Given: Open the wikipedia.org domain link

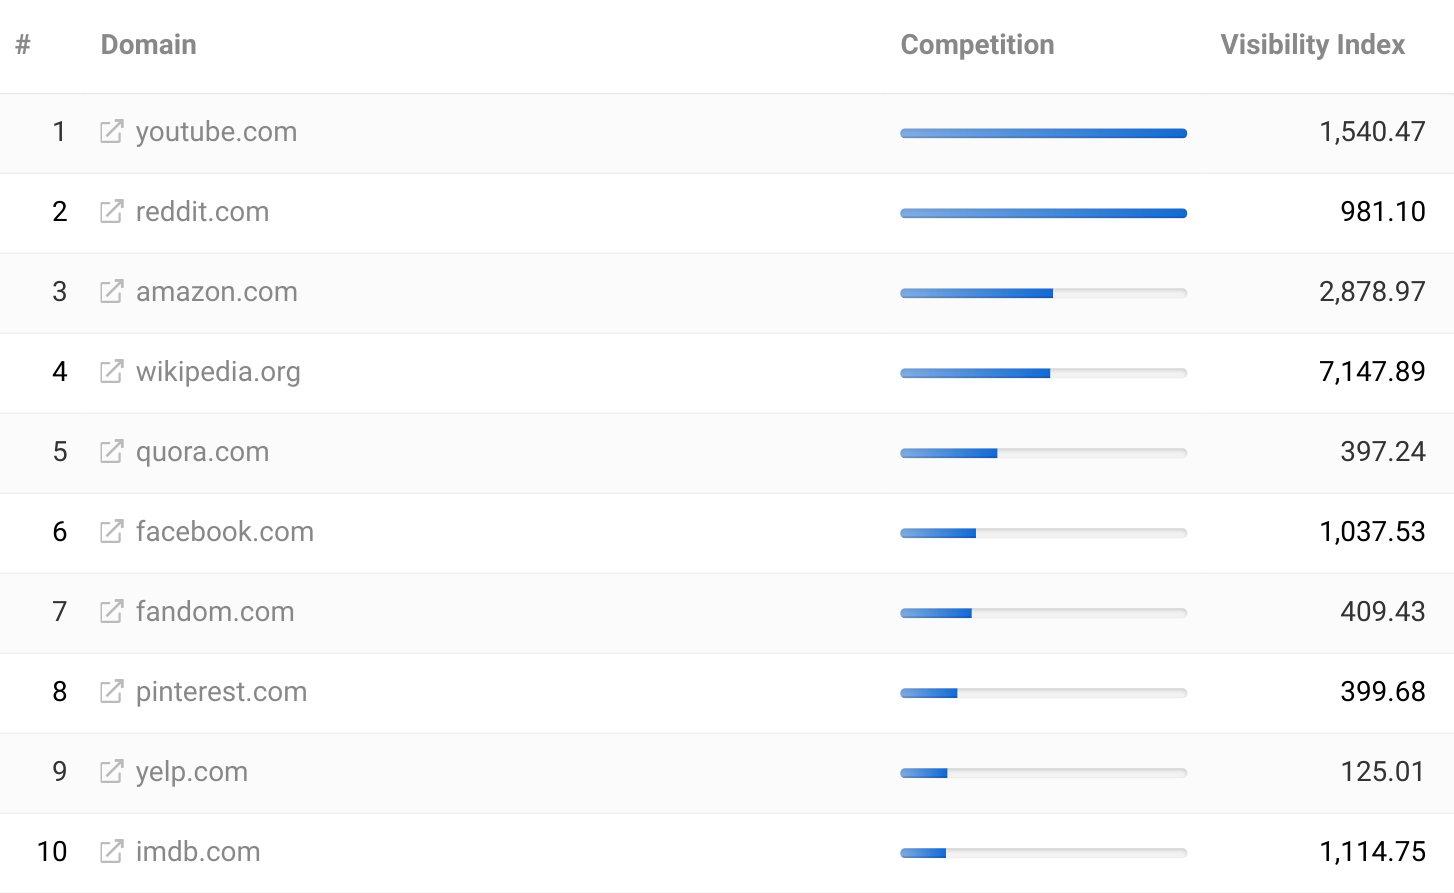Looking at the screenshot, I should tap(218, 372).
